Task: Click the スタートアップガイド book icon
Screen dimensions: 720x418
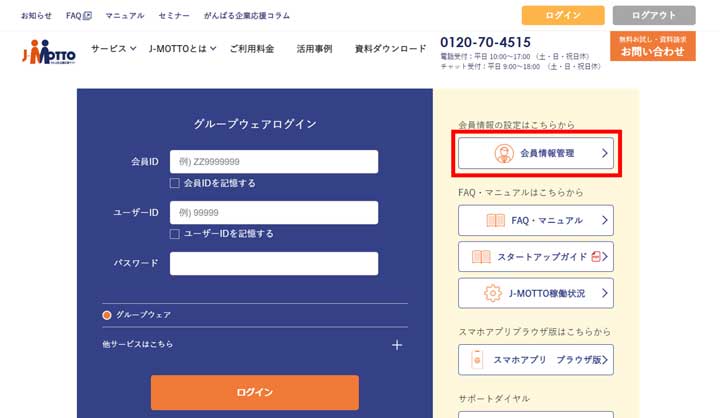Action: coord(481,257)
